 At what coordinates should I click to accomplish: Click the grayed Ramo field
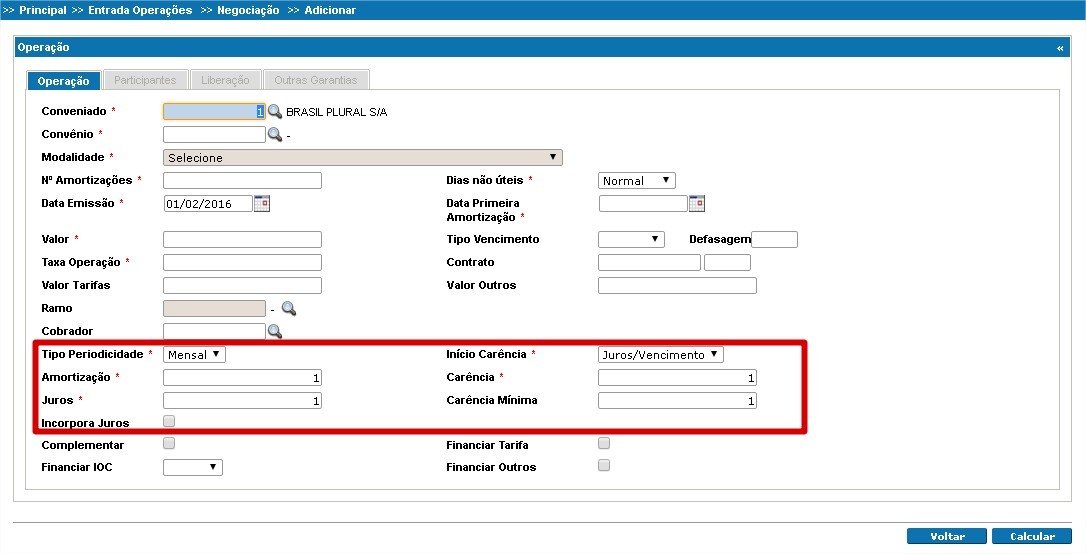click(214, 309)
